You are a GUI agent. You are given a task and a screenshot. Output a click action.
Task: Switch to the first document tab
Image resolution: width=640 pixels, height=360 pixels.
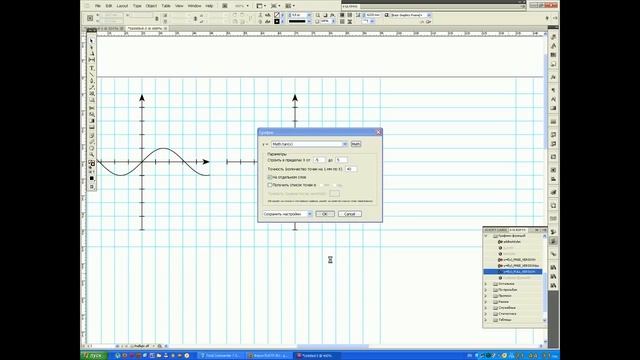[104, 29]
